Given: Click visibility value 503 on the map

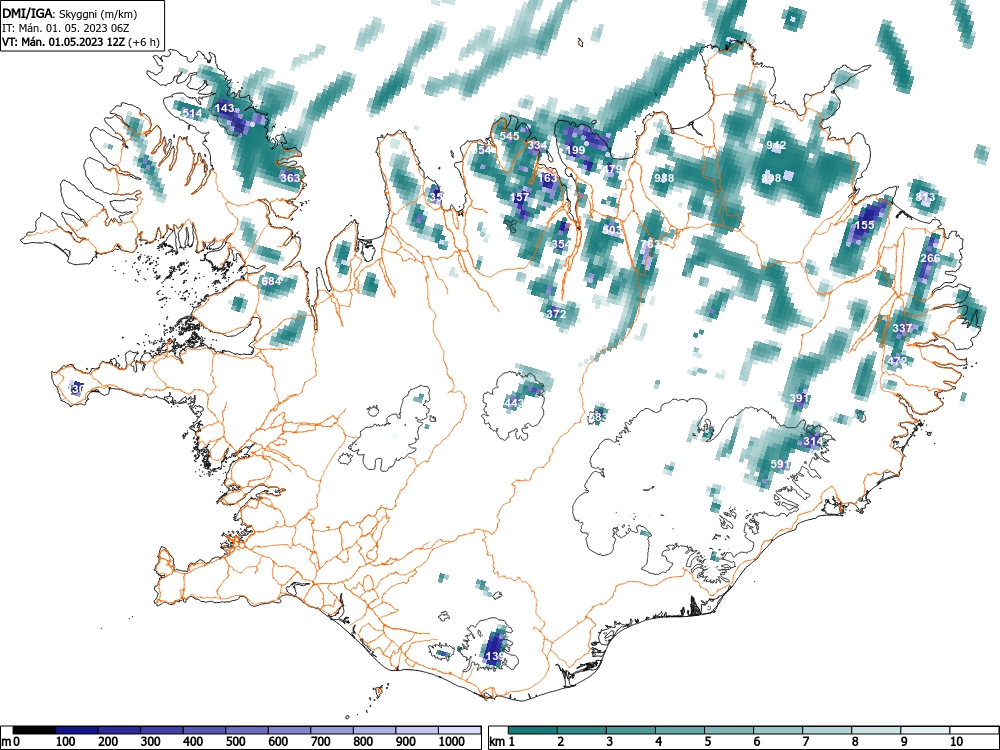Looking at the screenshot, I should point(612,230).
